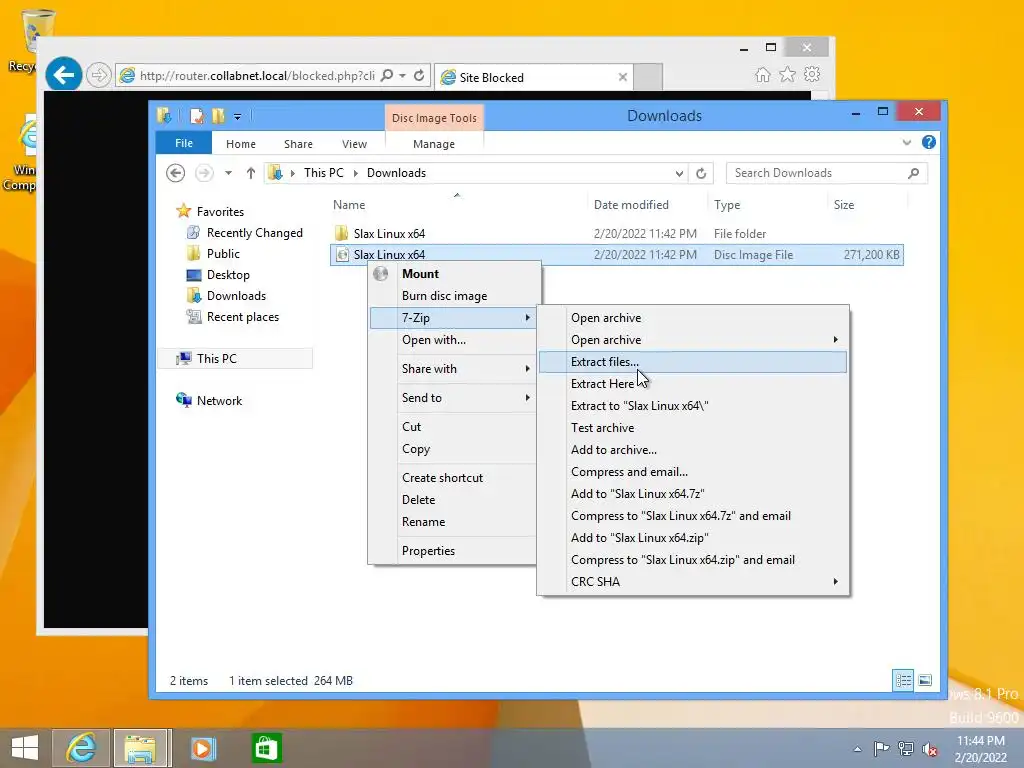Go back in the Downloads Explorer window

(x=175, y=173)
